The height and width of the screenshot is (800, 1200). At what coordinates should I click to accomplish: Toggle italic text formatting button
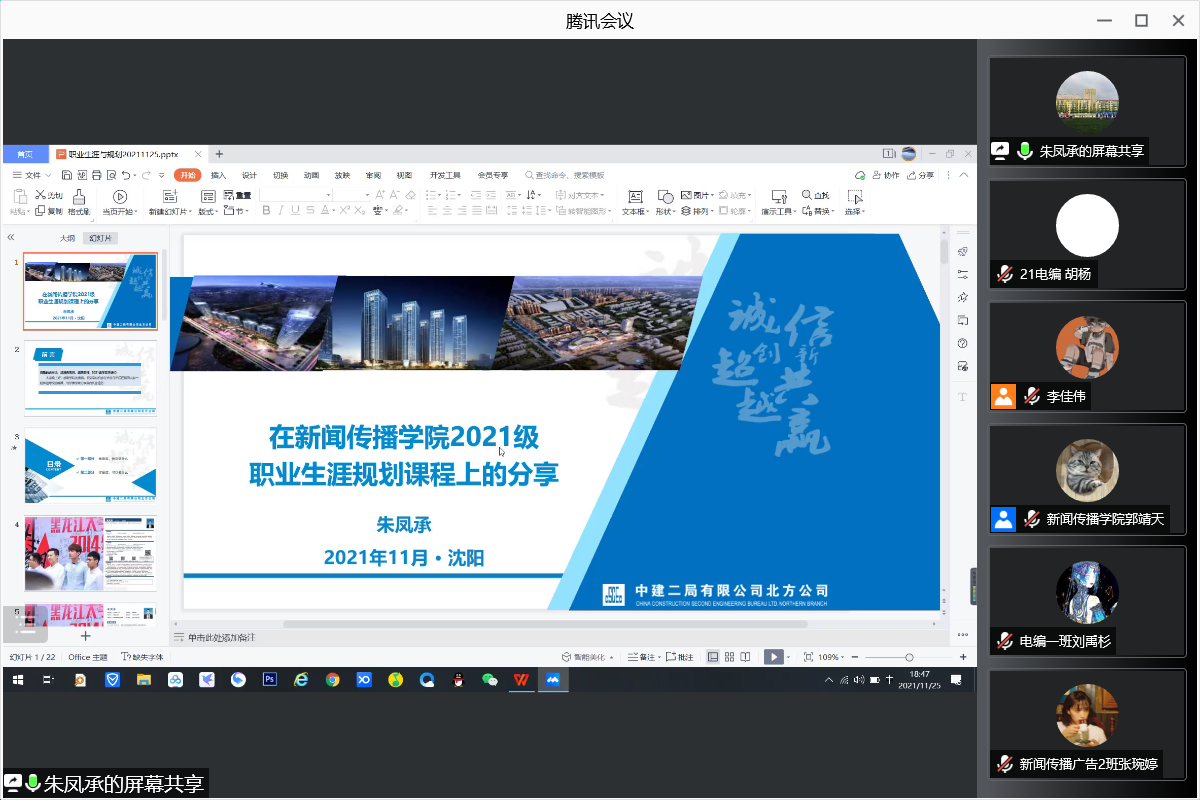[282, 211]
